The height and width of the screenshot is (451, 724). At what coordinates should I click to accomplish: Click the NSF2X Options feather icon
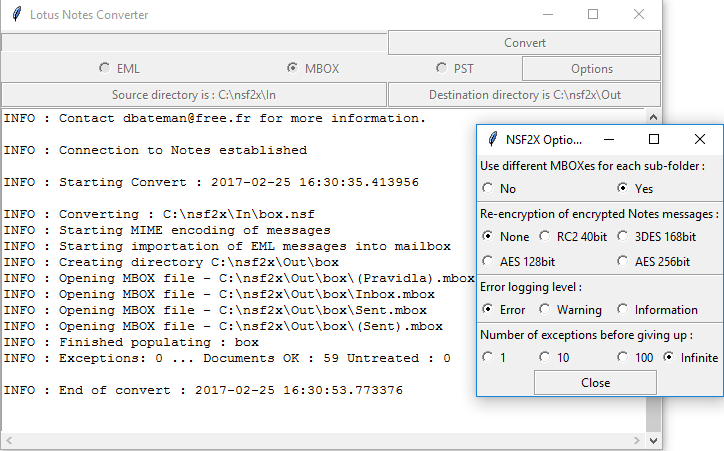coord(493,139)
